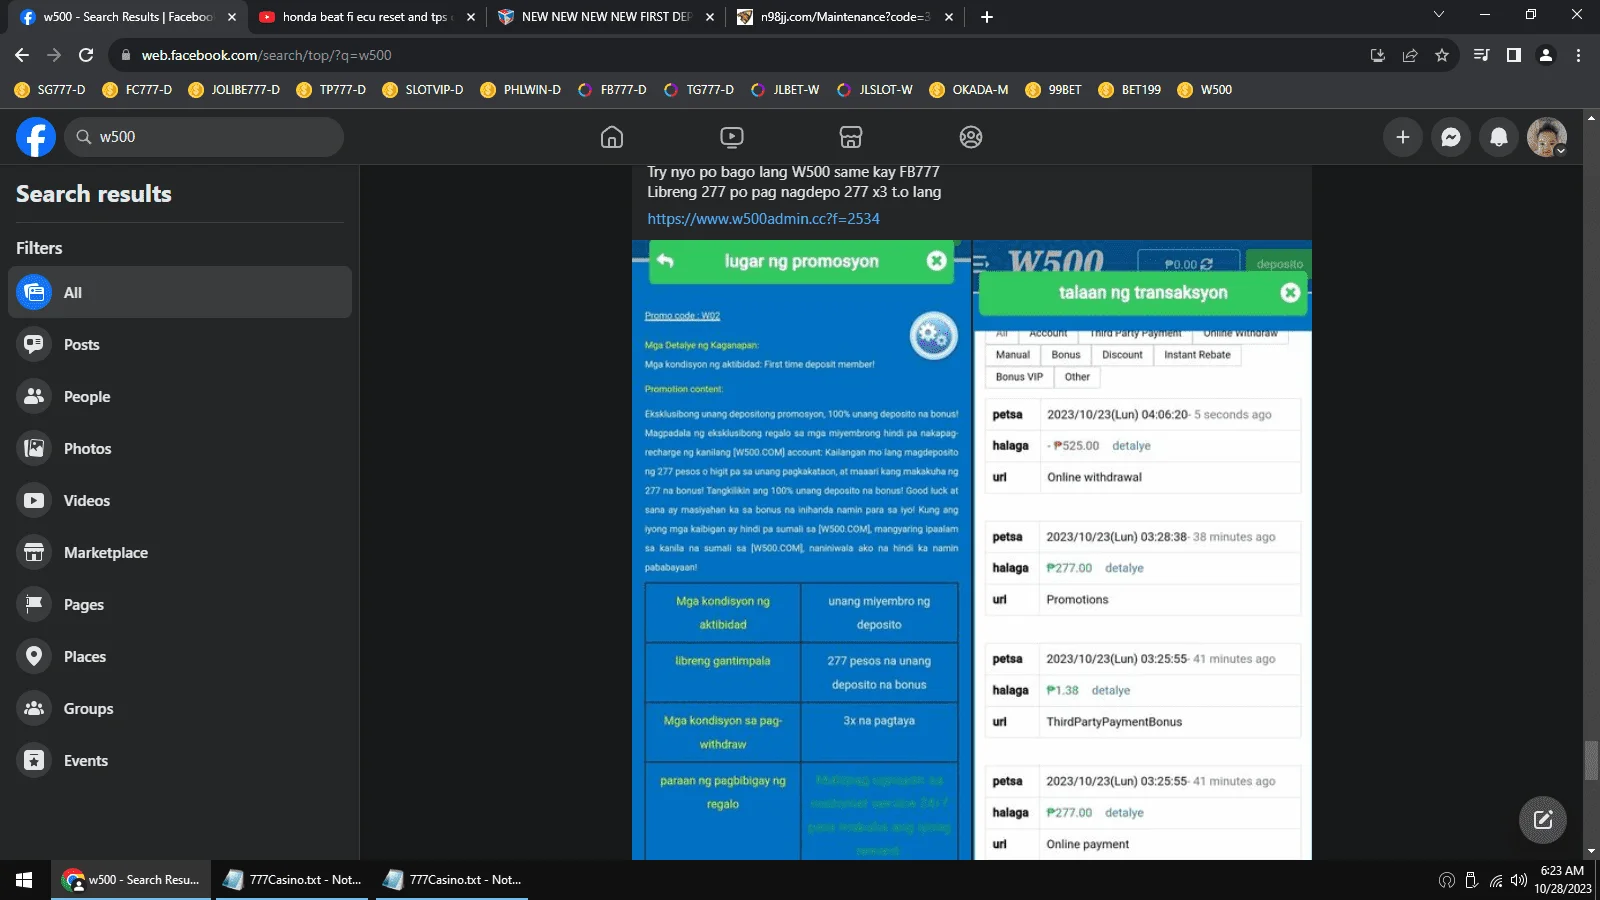
Task: Open the first 777Casino.txt Notepad taskbar item
Action: pyautogui.click(x=292, y=880)
